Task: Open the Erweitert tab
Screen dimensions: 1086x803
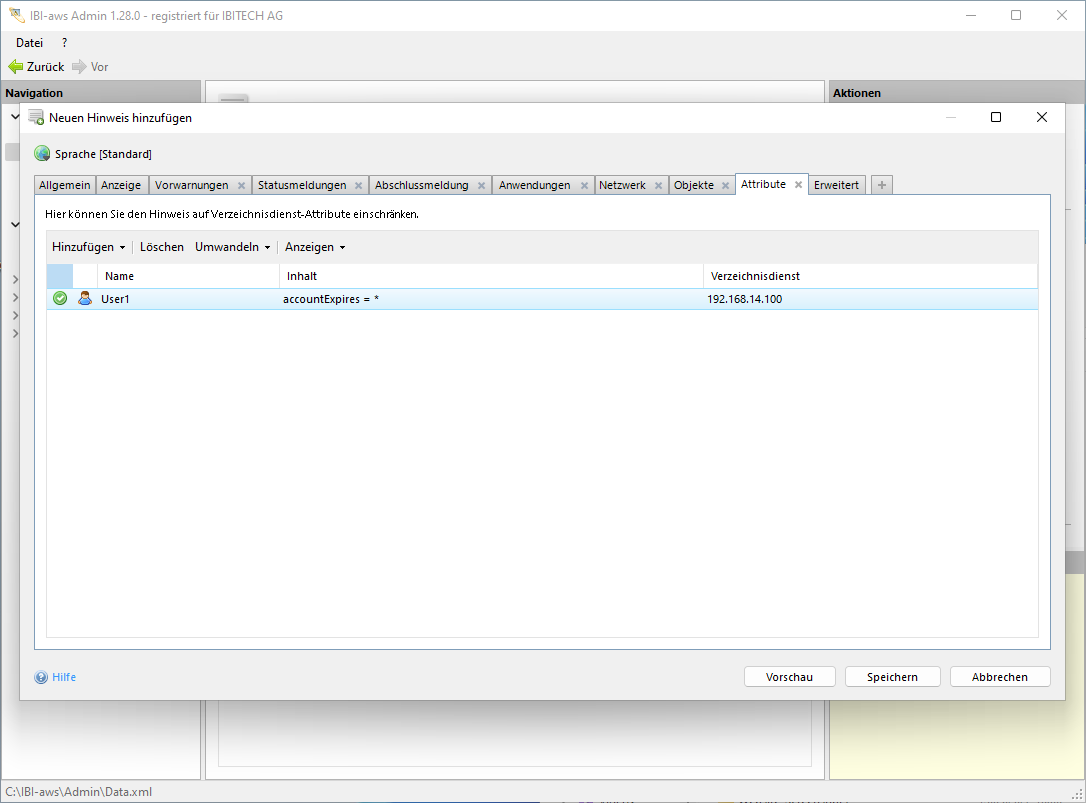Action: tap(836, 185)
